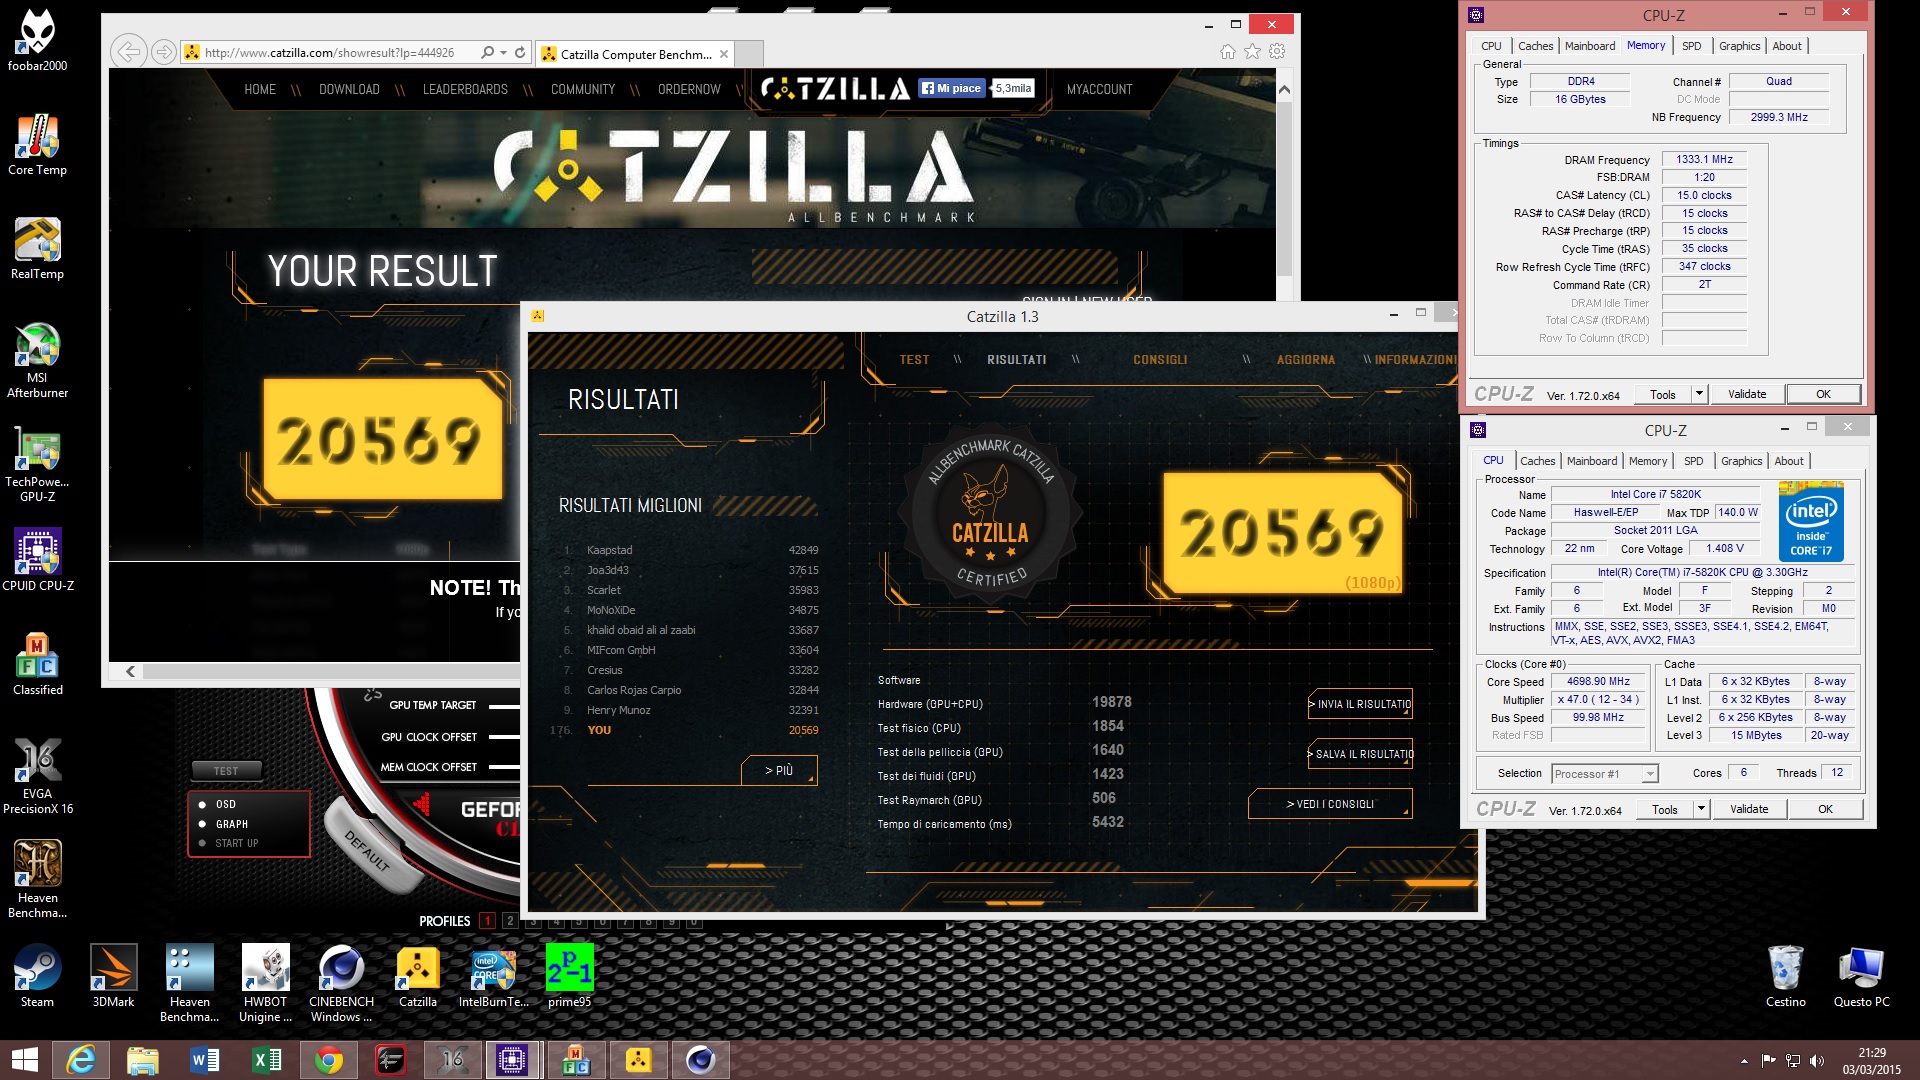1920x1080 pixels.
Task: Open the HWBOT Unigine desktop shortcut
Action: [266, 984]
